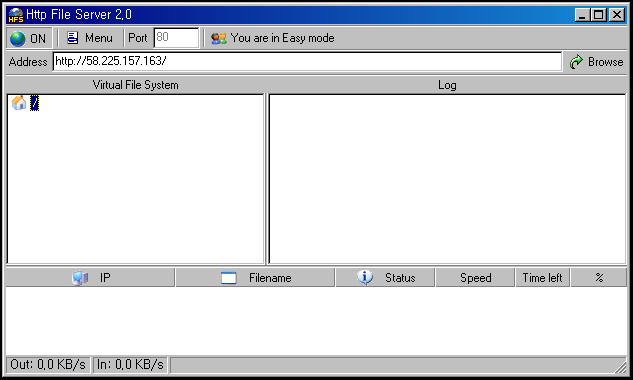This screenshot has height=380, width=633.
Task: Click 'Out: 0,0 KB/s' status text
Action: [x=48, y=365]
